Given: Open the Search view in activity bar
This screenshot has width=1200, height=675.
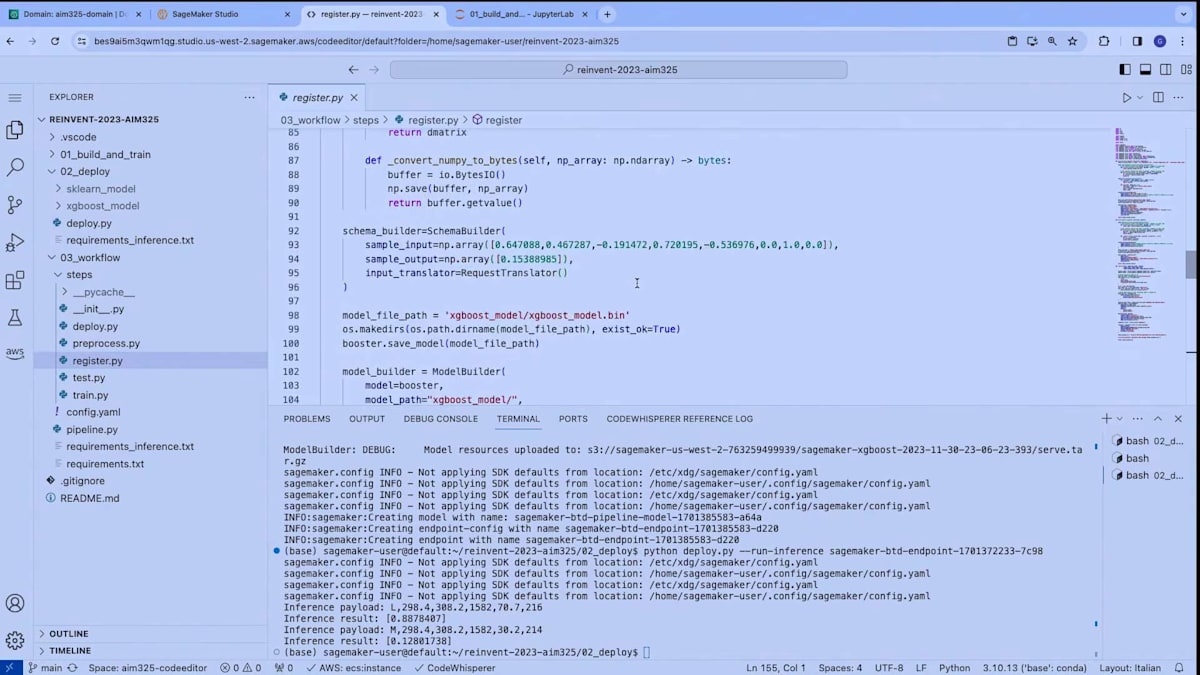Looking at the screenshot, I should click(x=15, y=167).
